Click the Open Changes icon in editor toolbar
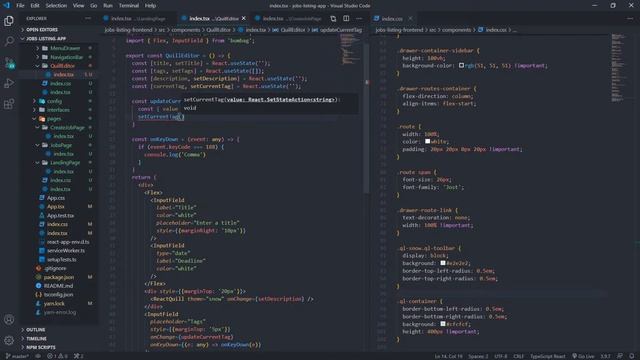Viewport: 640px width, 360px height. coord(333,18)
